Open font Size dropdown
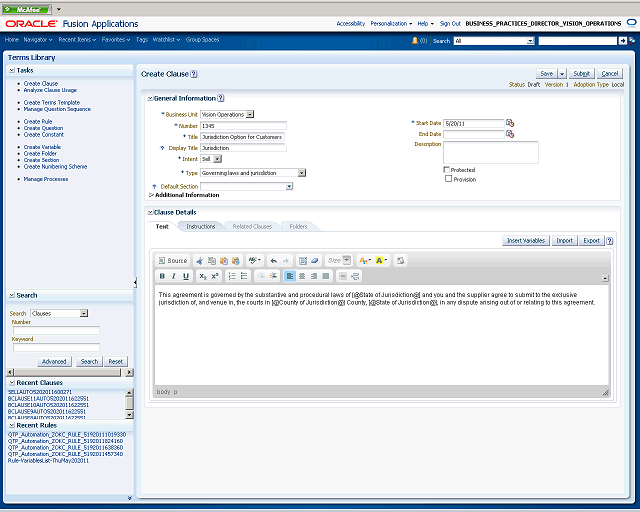Screen dimensions: 640x512 coord(347,260)
